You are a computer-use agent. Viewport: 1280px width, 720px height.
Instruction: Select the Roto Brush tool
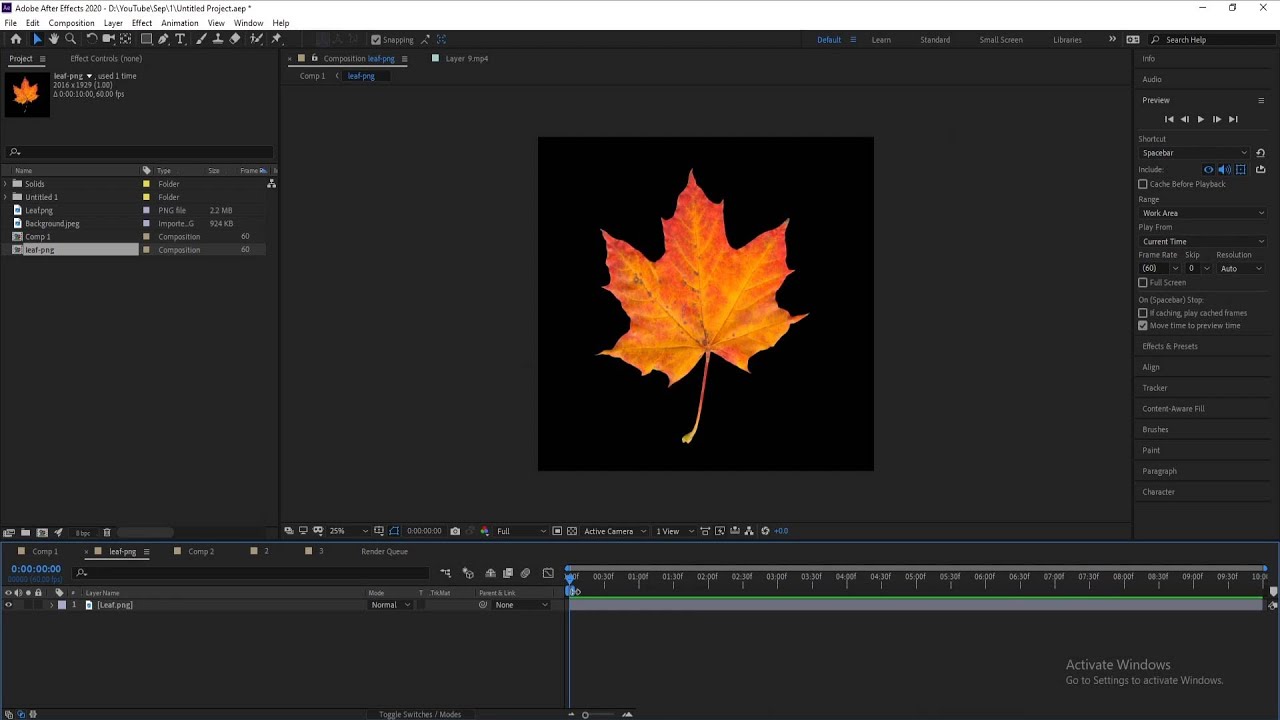(x=256, y=39)
